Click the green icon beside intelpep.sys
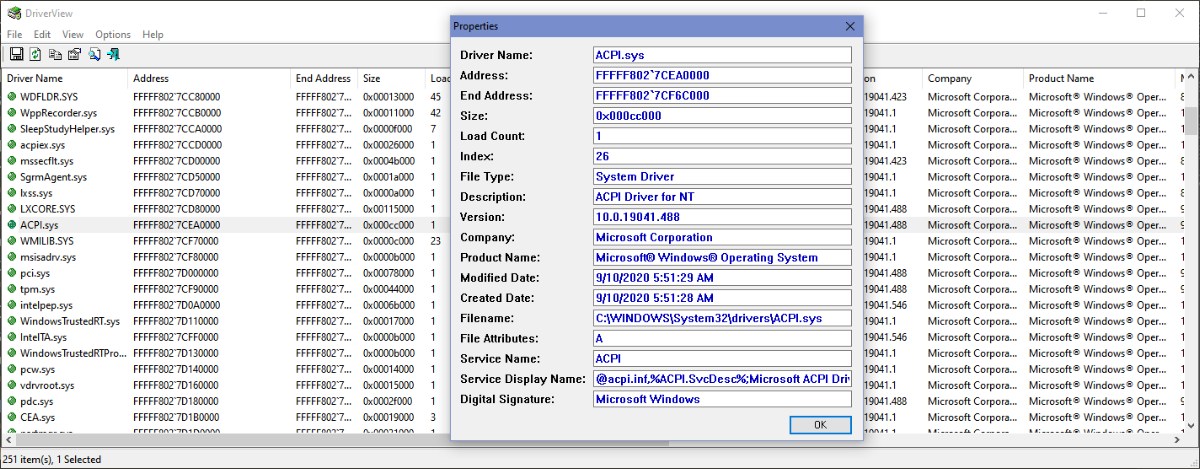 click(x=12, y=305)
